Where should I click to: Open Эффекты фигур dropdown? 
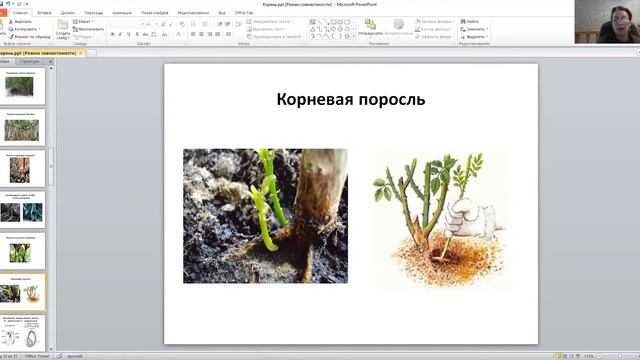[434, 37]
